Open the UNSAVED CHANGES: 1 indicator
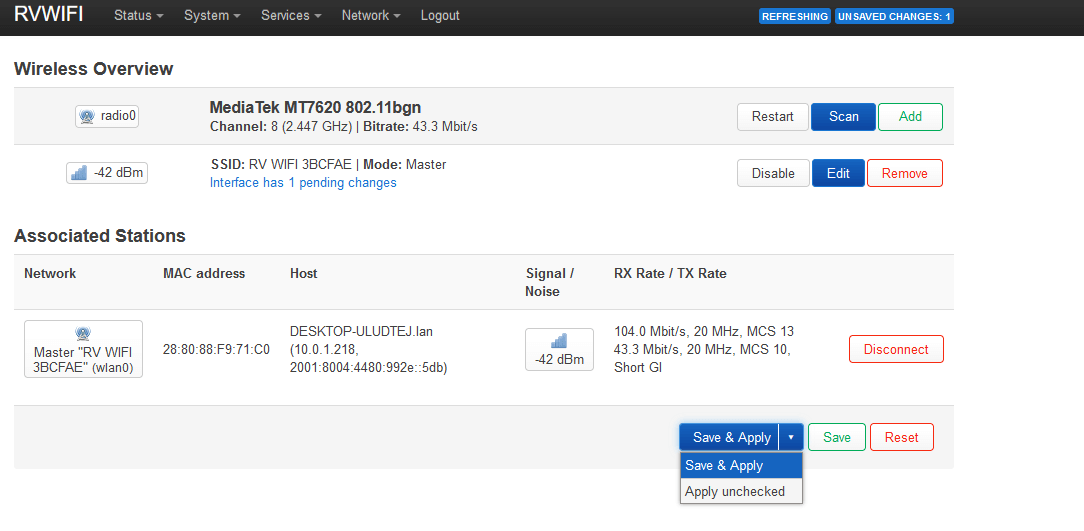This screenshot has height=531, width=1084. (894, 16)
